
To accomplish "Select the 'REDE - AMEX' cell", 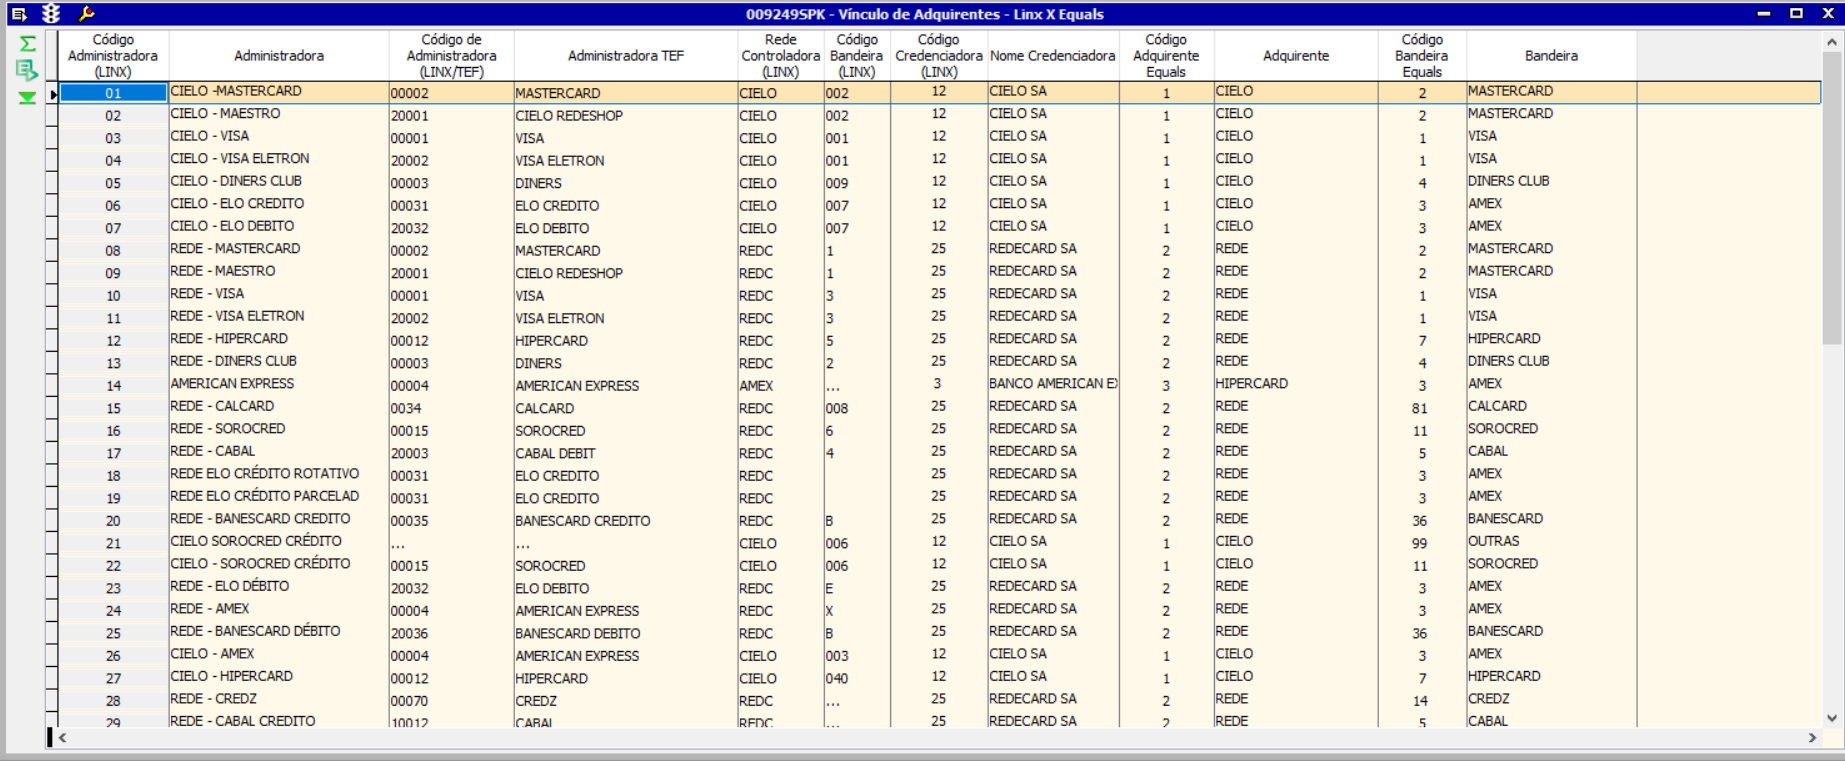I will (279, 609).
